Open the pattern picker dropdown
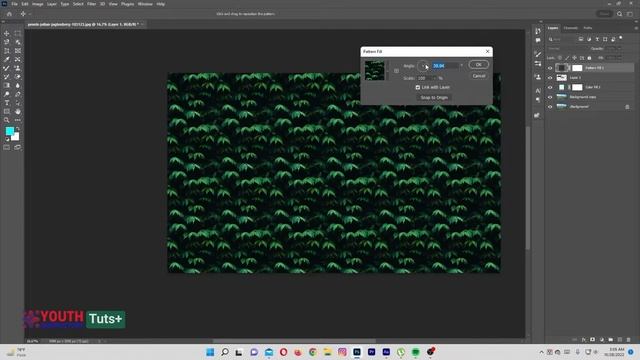The width and height of the screenshot is (640, 360). 387,71
